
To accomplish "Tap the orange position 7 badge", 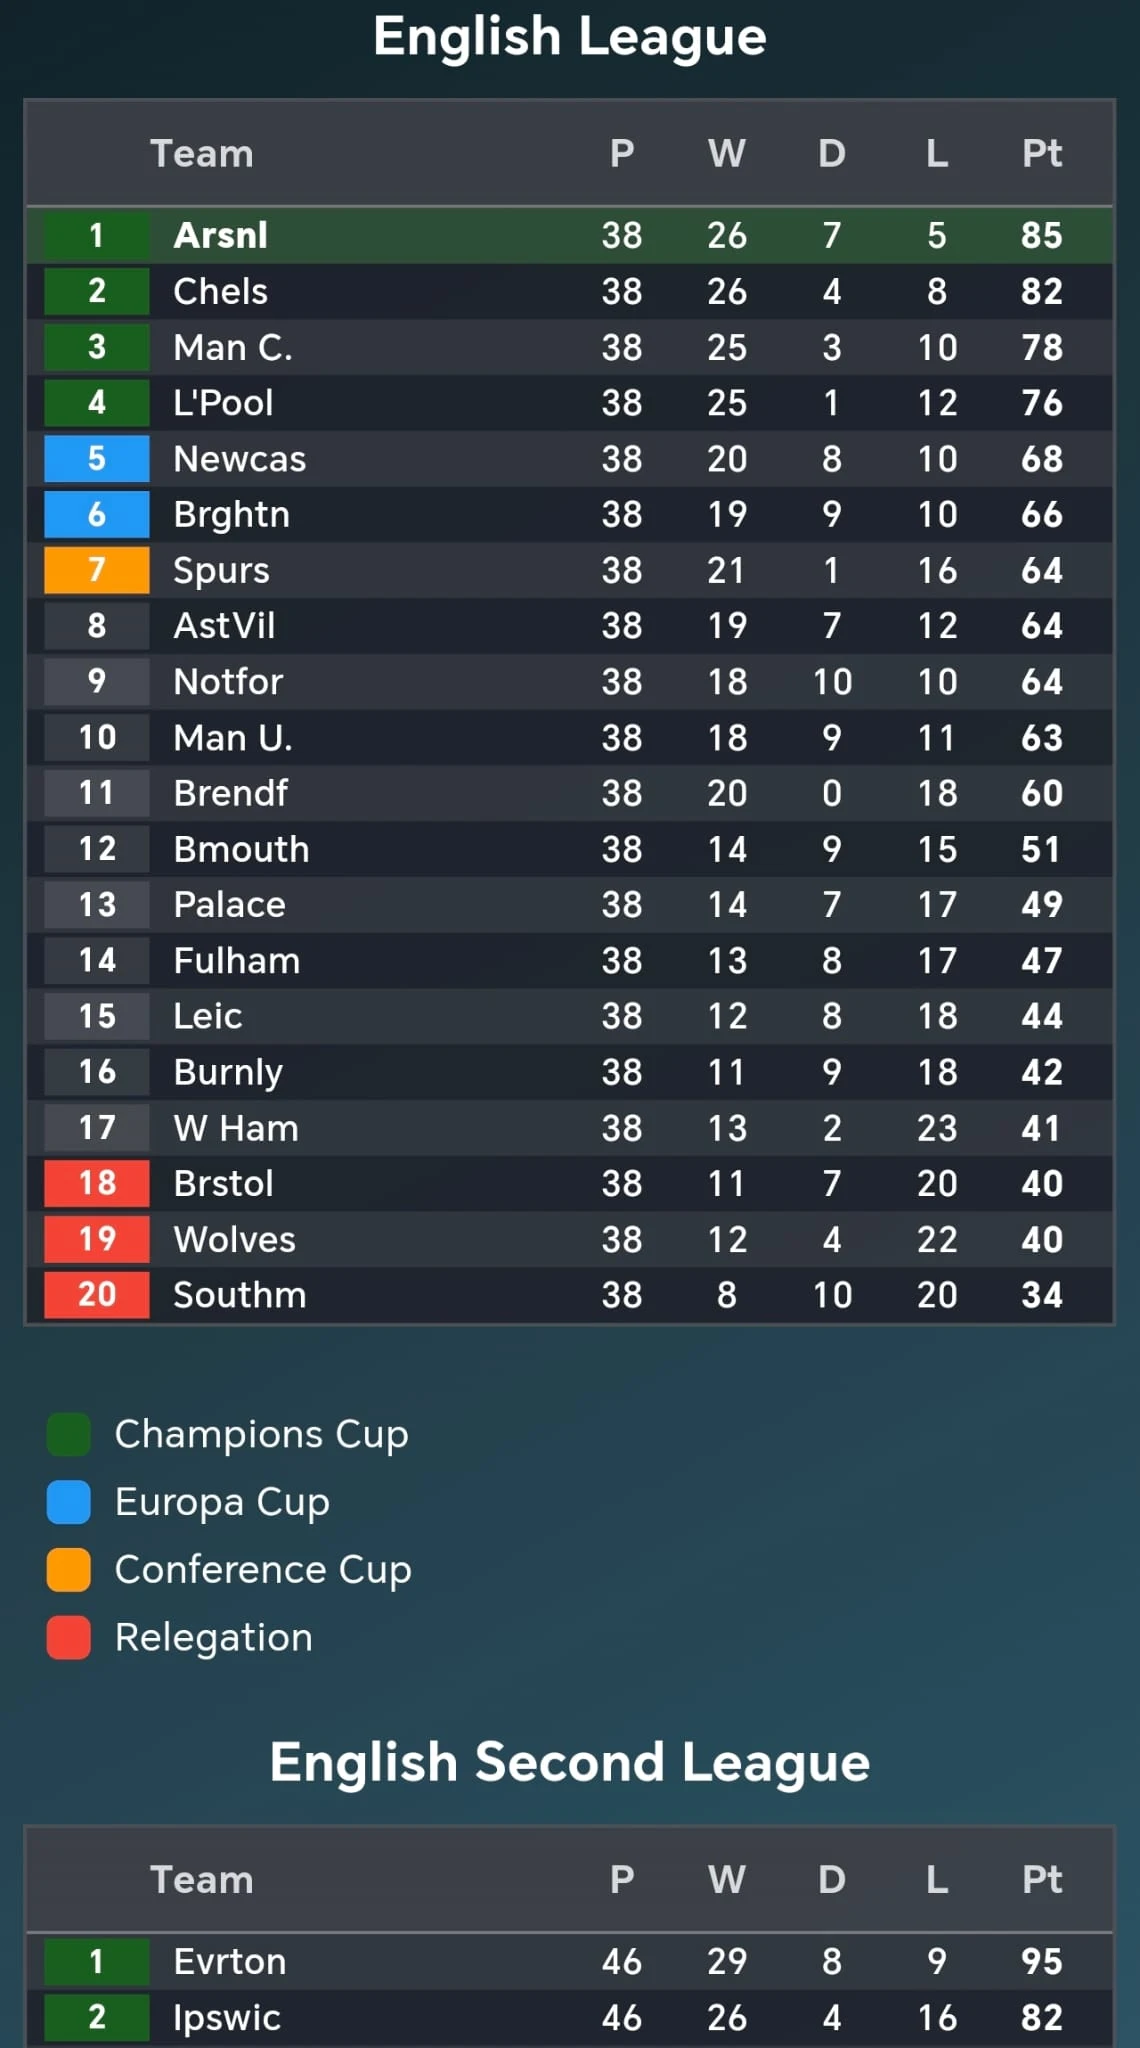I will click(97, 570).
